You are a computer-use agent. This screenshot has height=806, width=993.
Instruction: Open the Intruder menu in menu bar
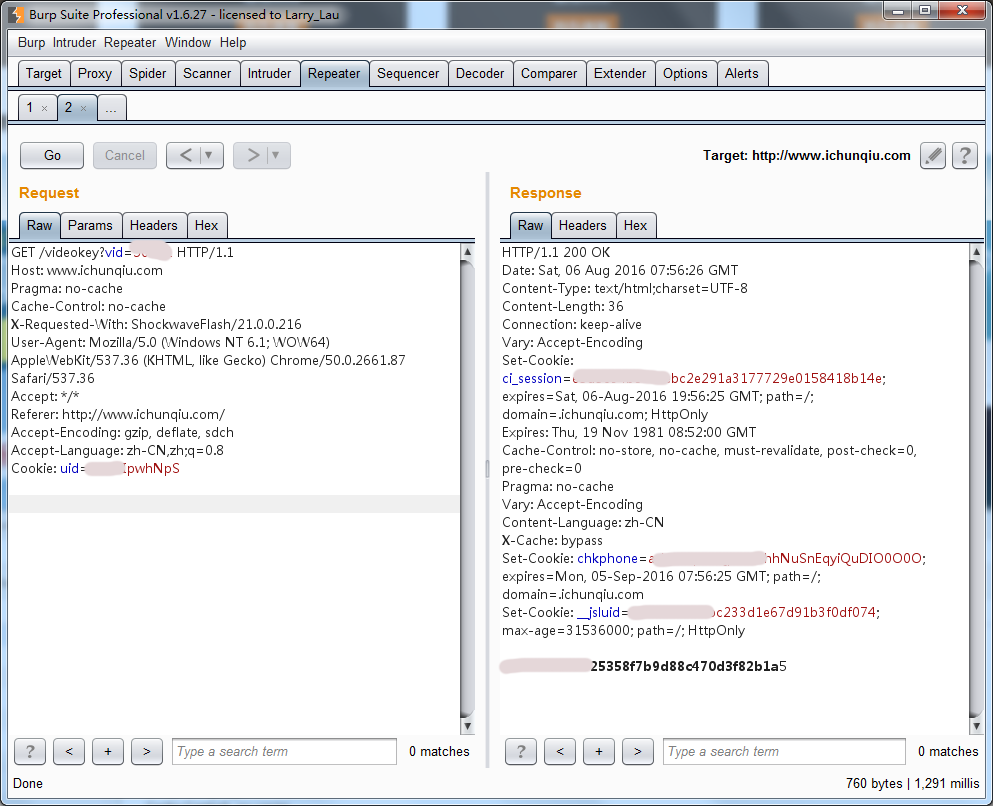[x=75, y=43]
